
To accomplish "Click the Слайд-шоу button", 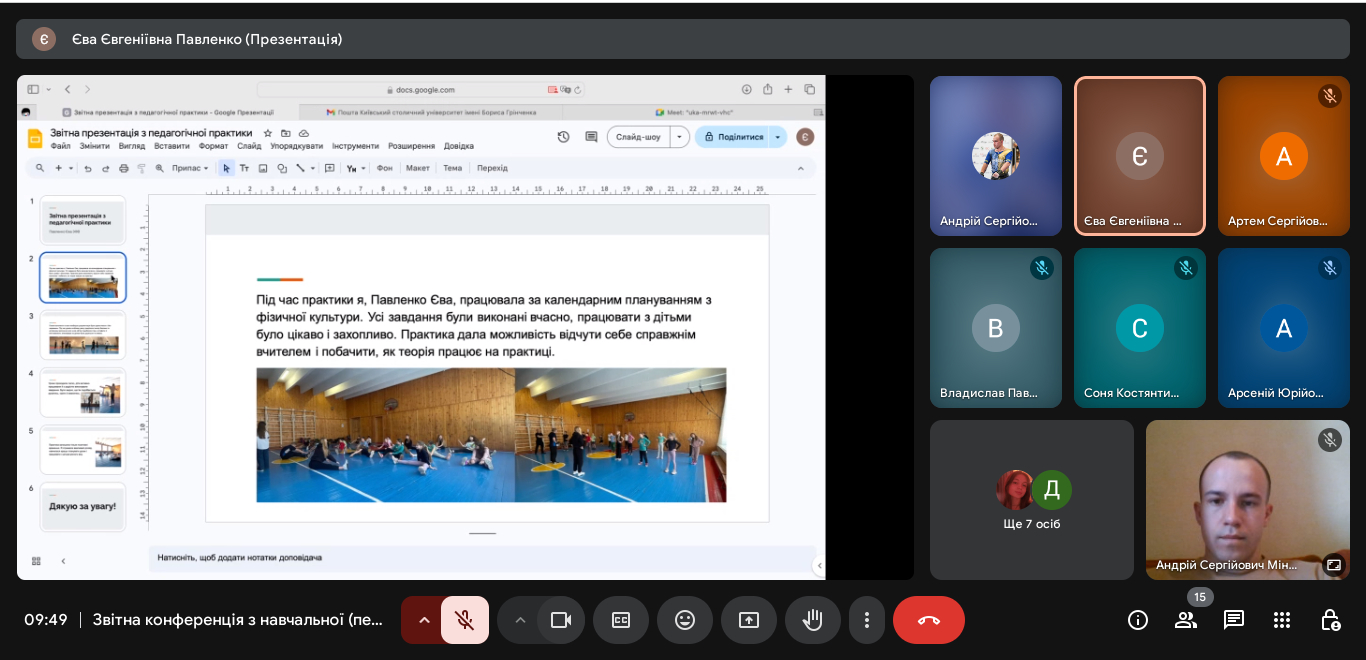I will [638, 137].
